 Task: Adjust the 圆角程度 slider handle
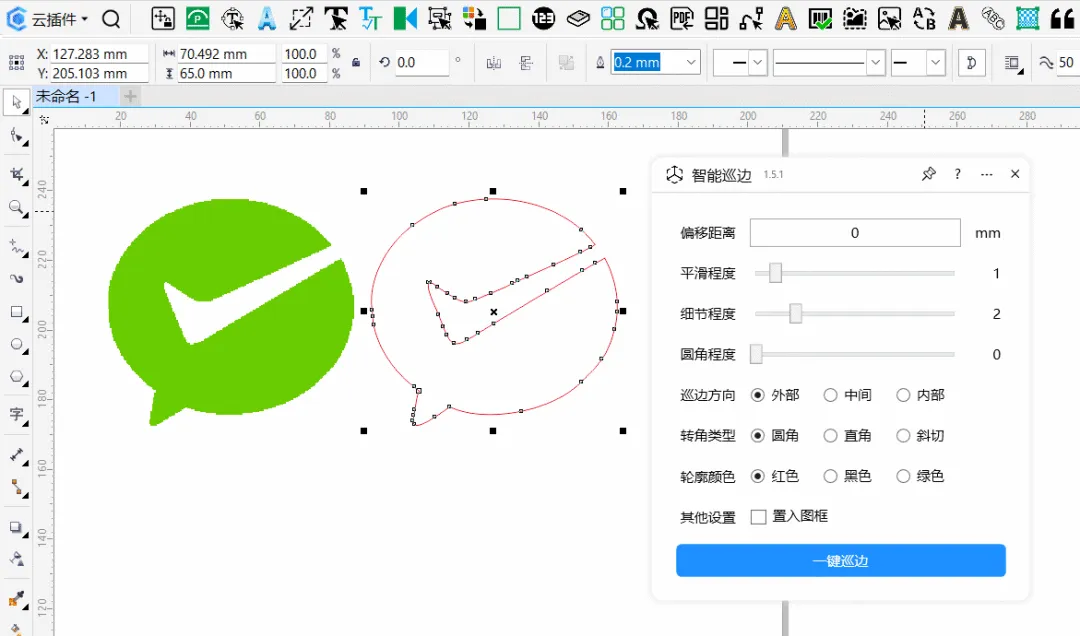point(756,354)
